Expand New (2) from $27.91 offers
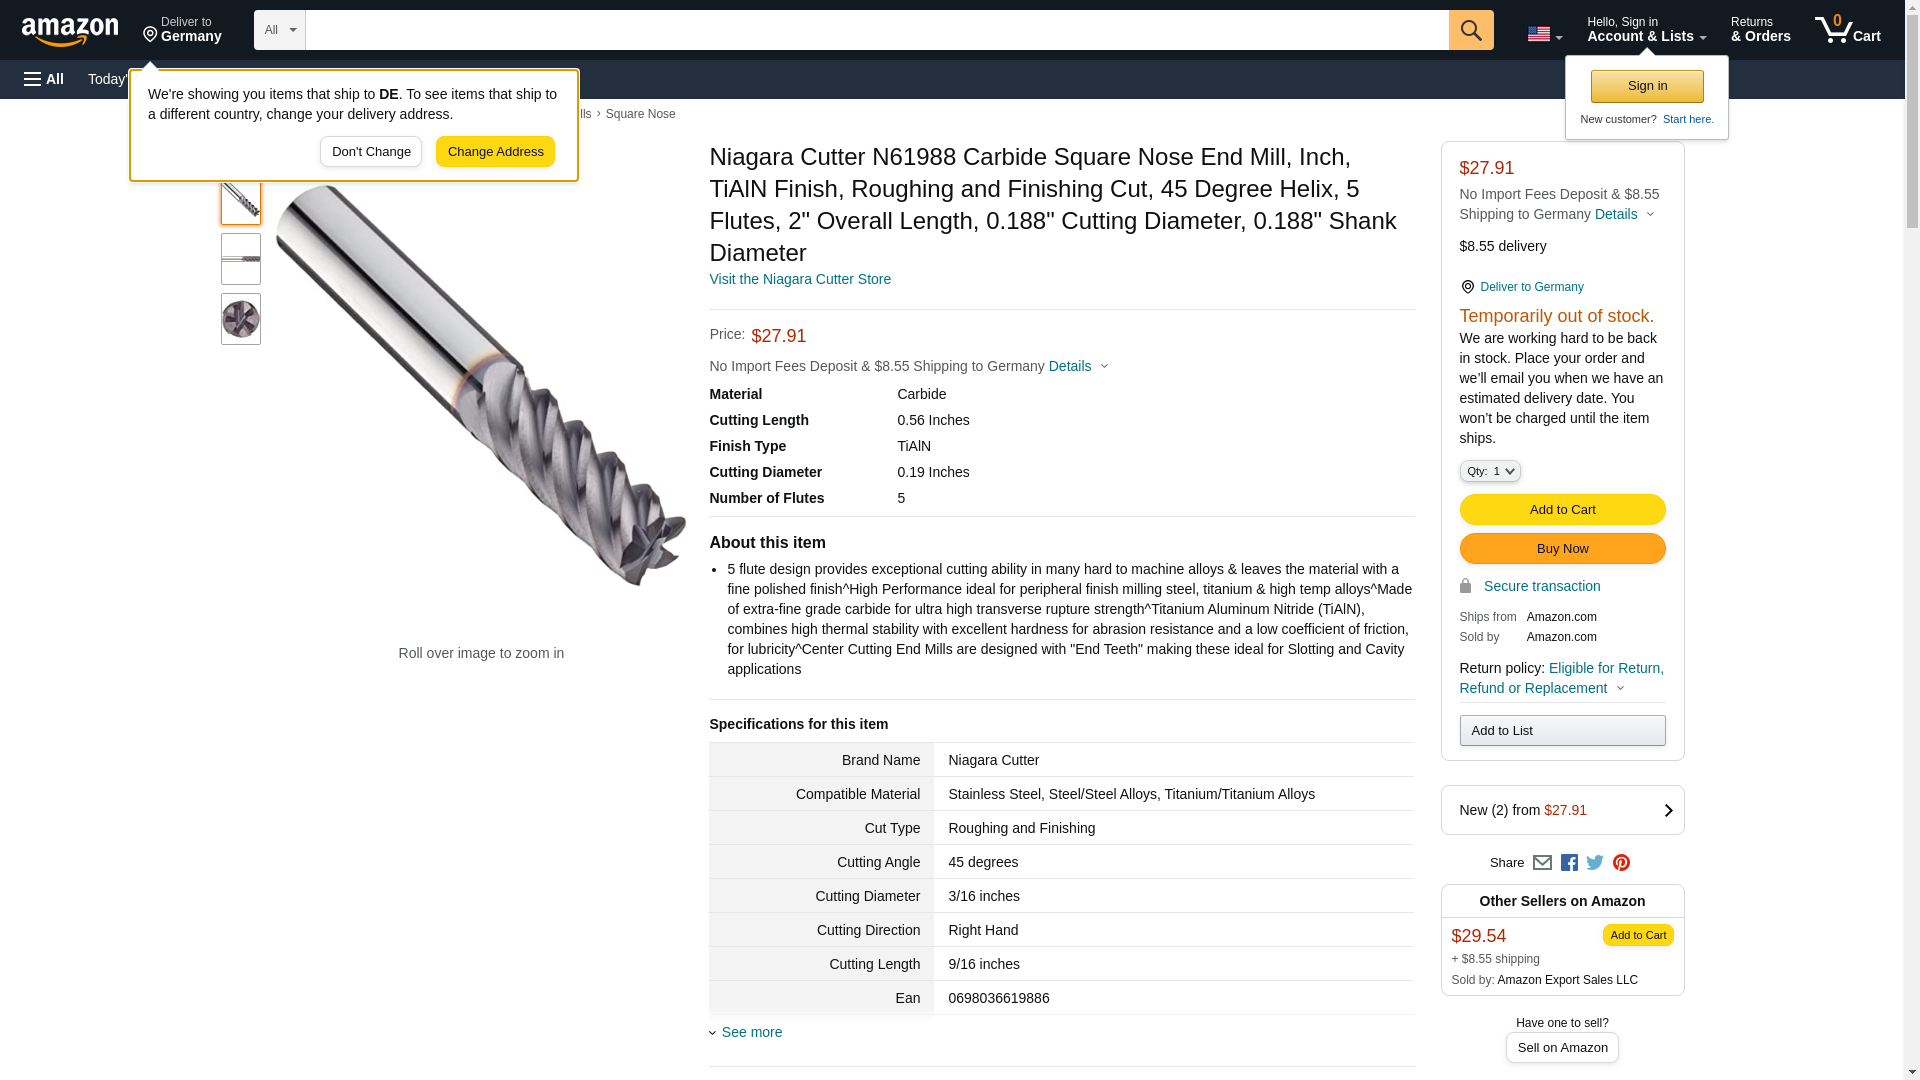This screenshot has width=1920, height=1080. 1562,810
